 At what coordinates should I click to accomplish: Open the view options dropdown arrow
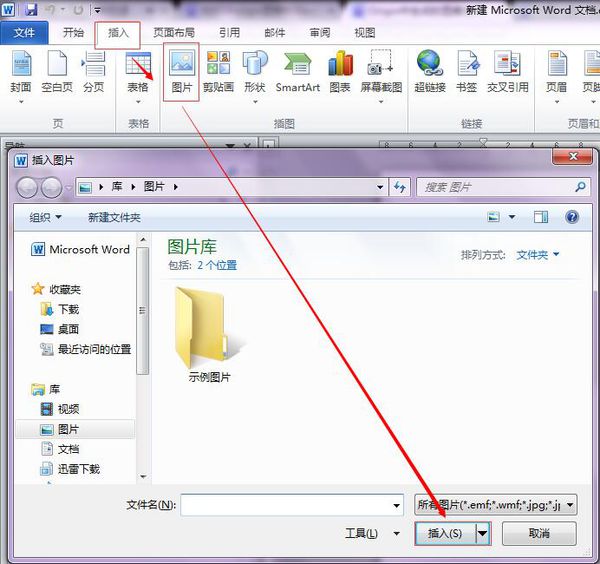coord(512,217)
